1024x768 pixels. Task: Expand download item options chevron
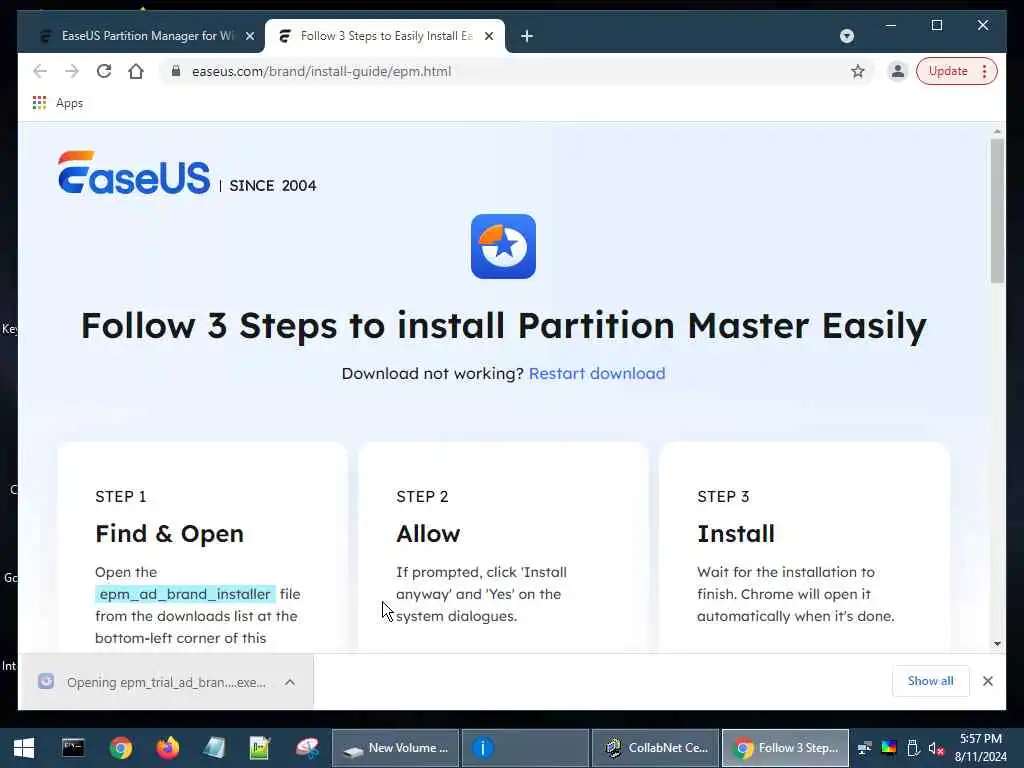[290, 682]
